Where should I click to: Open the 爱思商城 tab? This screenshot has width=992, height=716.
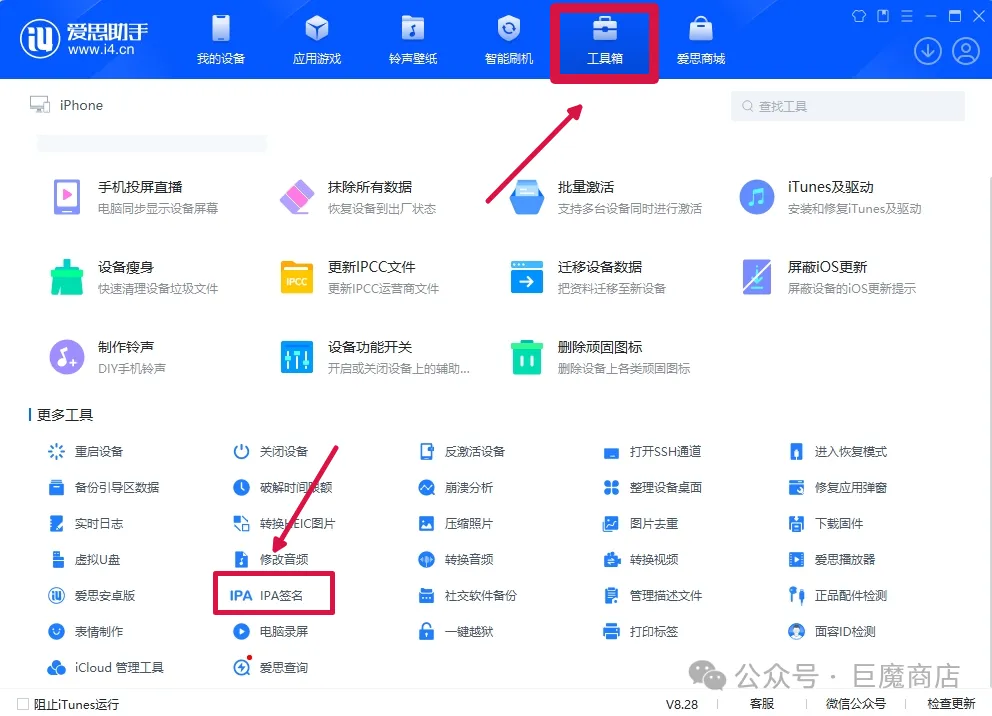(x=700, y=40)
